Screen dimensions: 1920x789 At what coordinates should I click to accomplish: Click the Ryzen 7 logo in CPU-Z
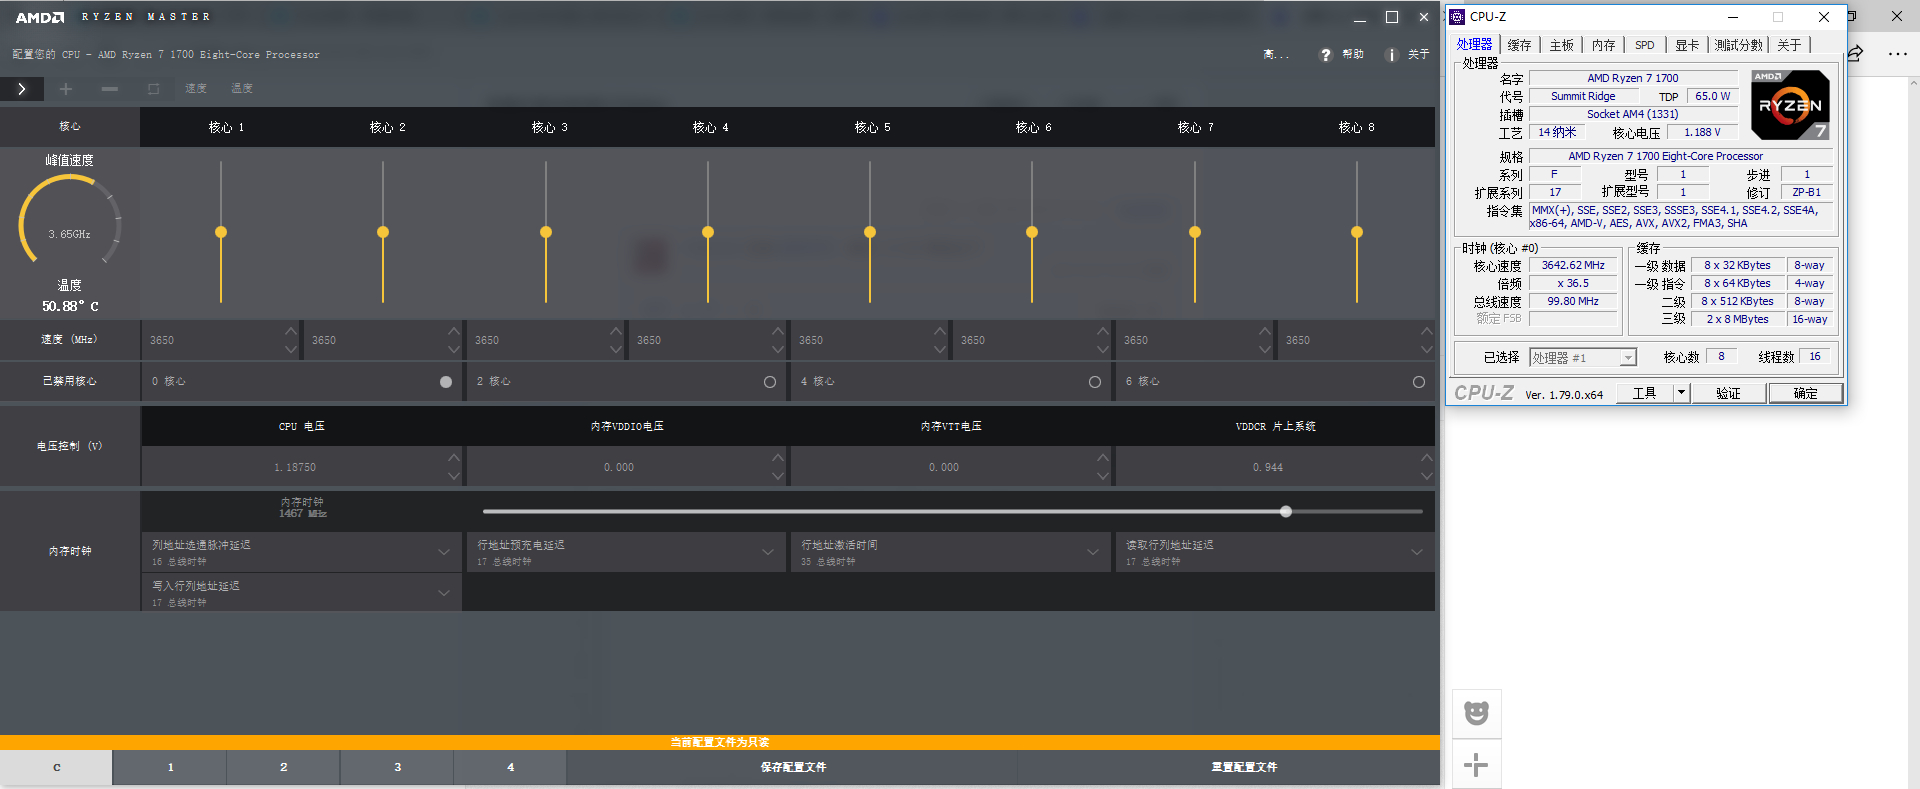pos(1790,105)
